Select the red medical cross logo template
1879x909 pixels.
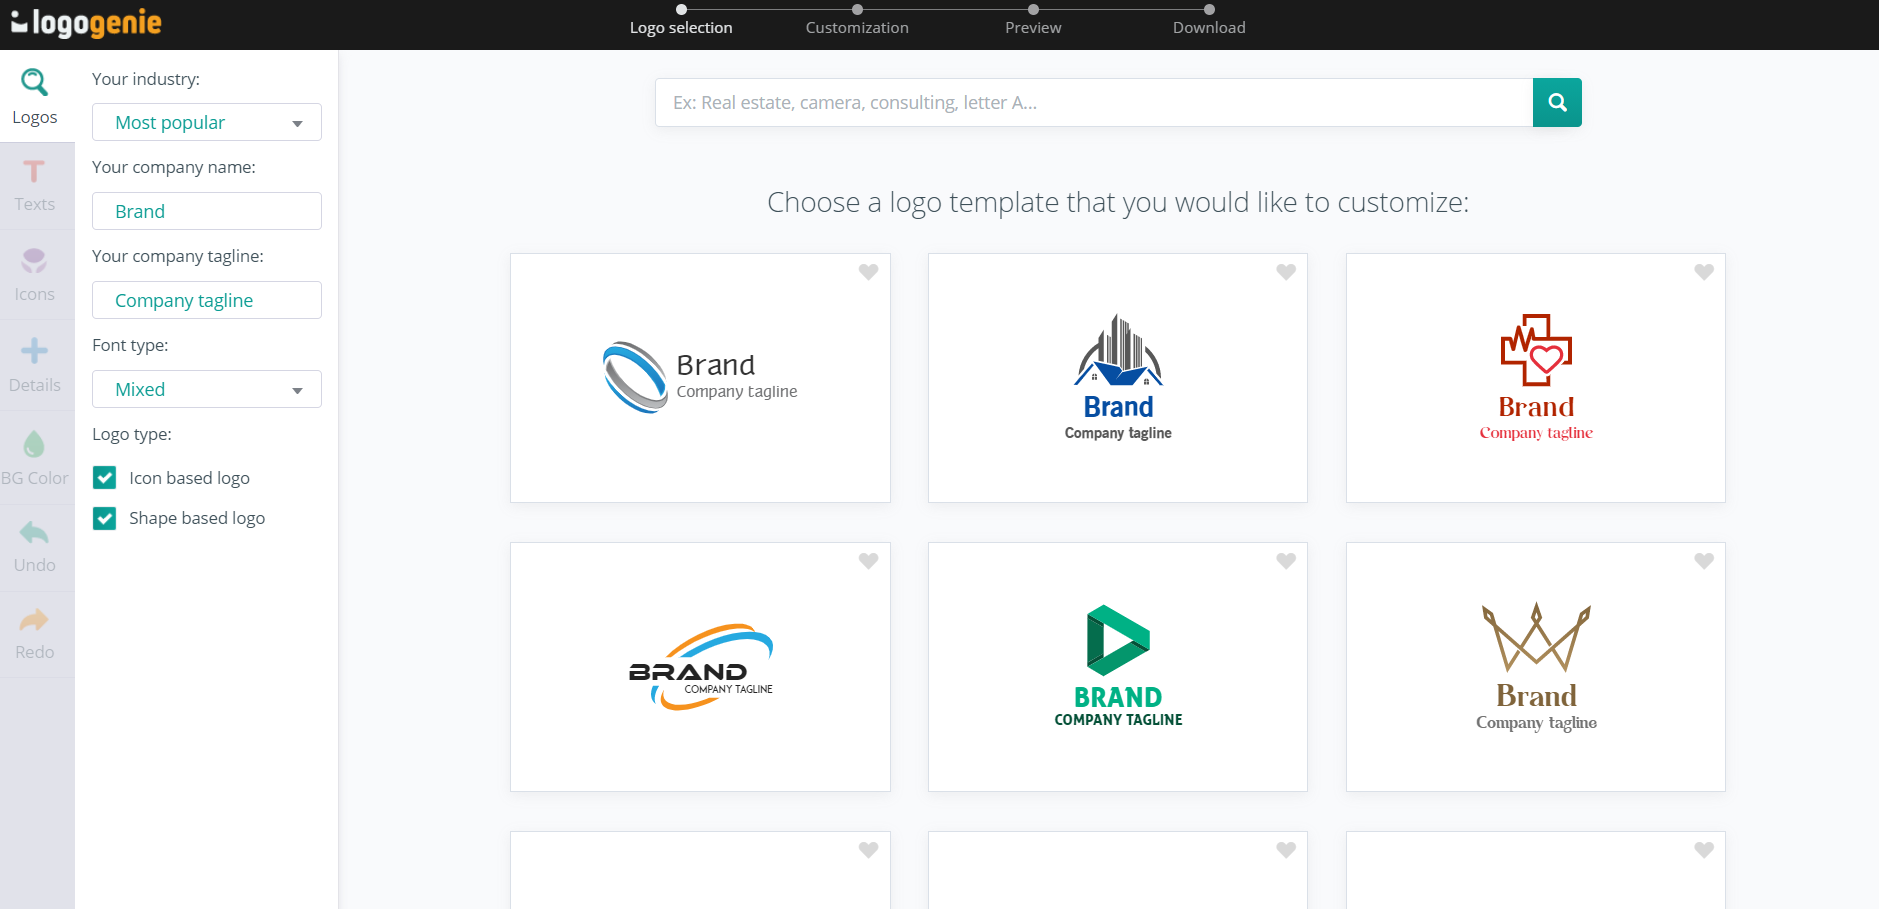tap(1536, 378)
